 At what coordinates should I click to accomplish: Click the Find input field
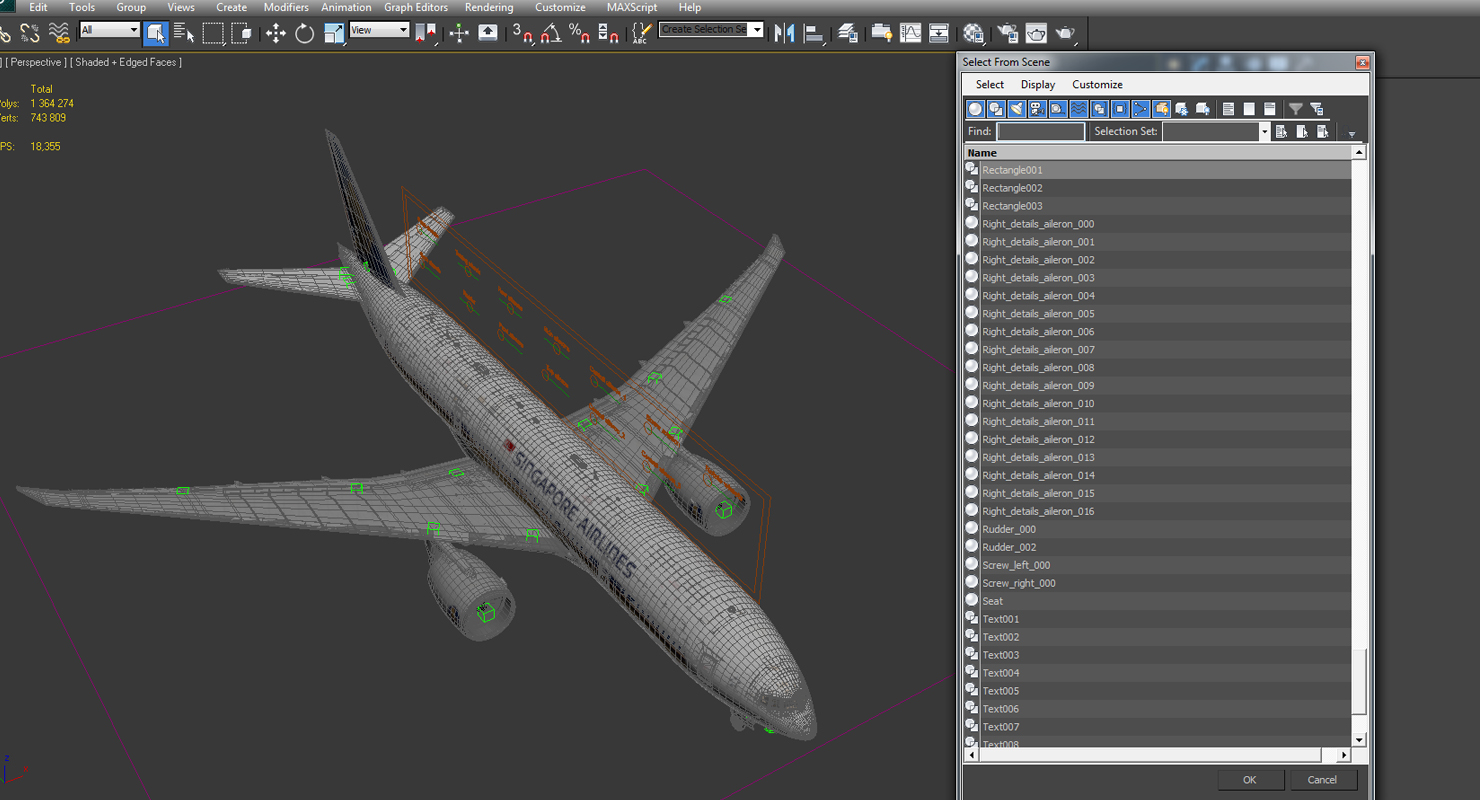point(1040,132)
